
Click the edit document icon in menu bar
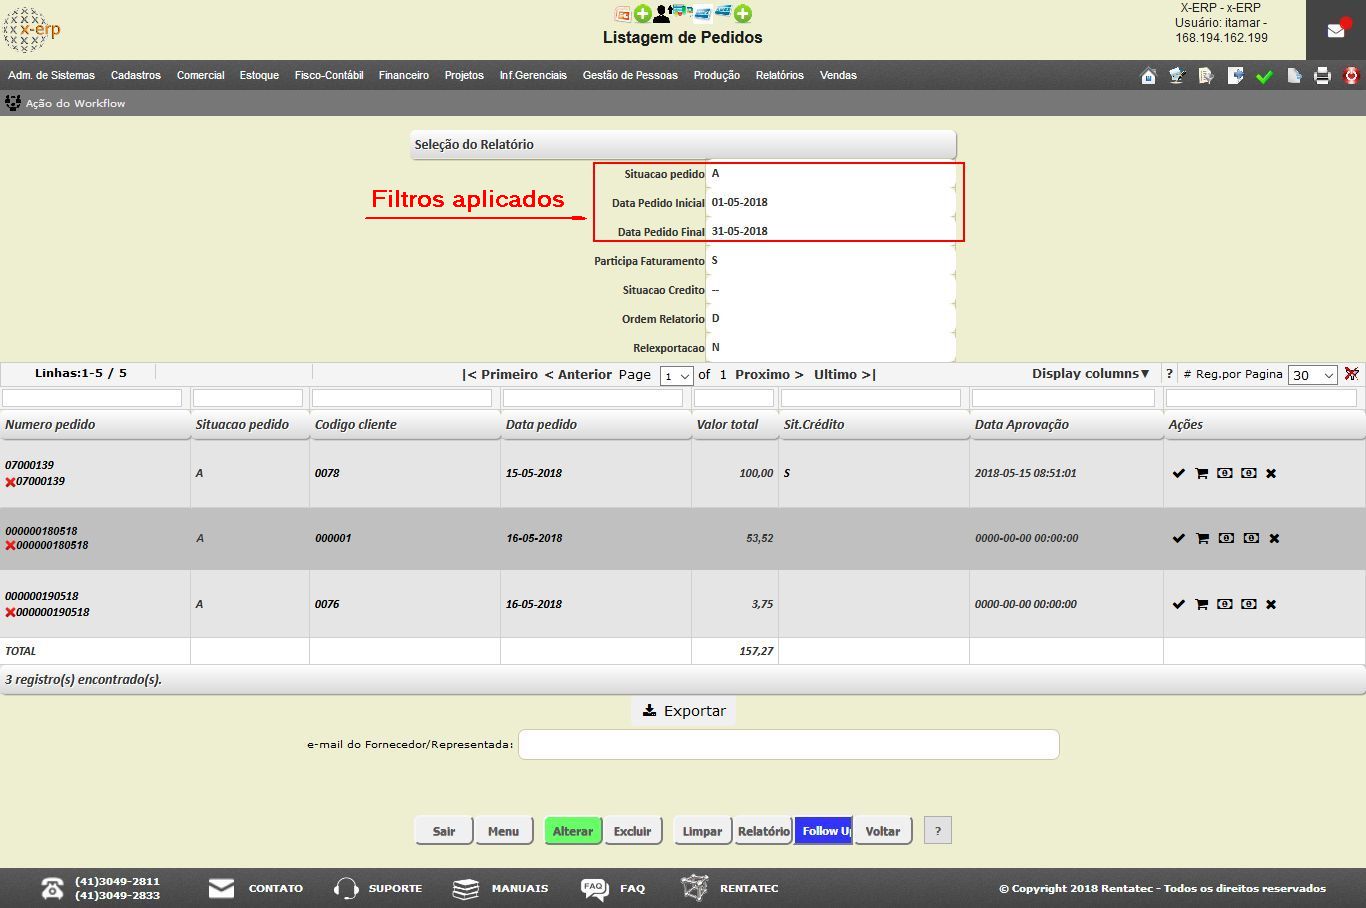tap(1177, 76)
